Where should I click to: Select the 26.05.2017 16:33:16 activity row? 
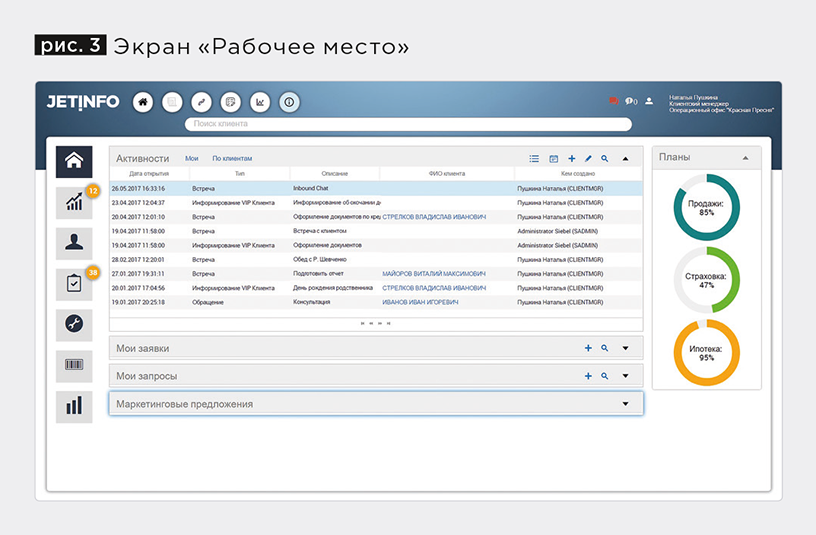tap(376, 188)
